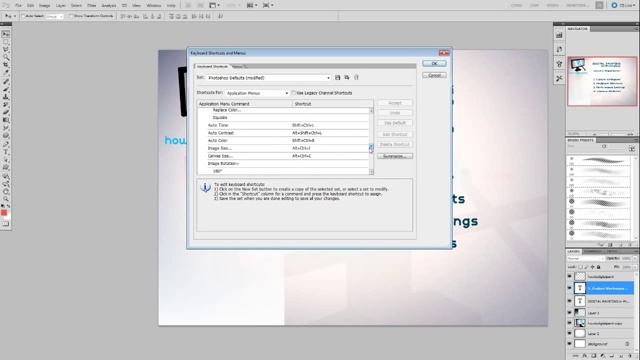Select the Auto Contrast command row

coord(283,133)
